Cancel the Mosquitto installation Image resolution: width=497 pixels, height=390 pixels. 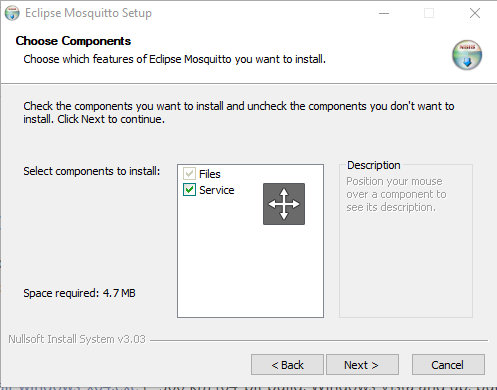(x=448, y=365)
